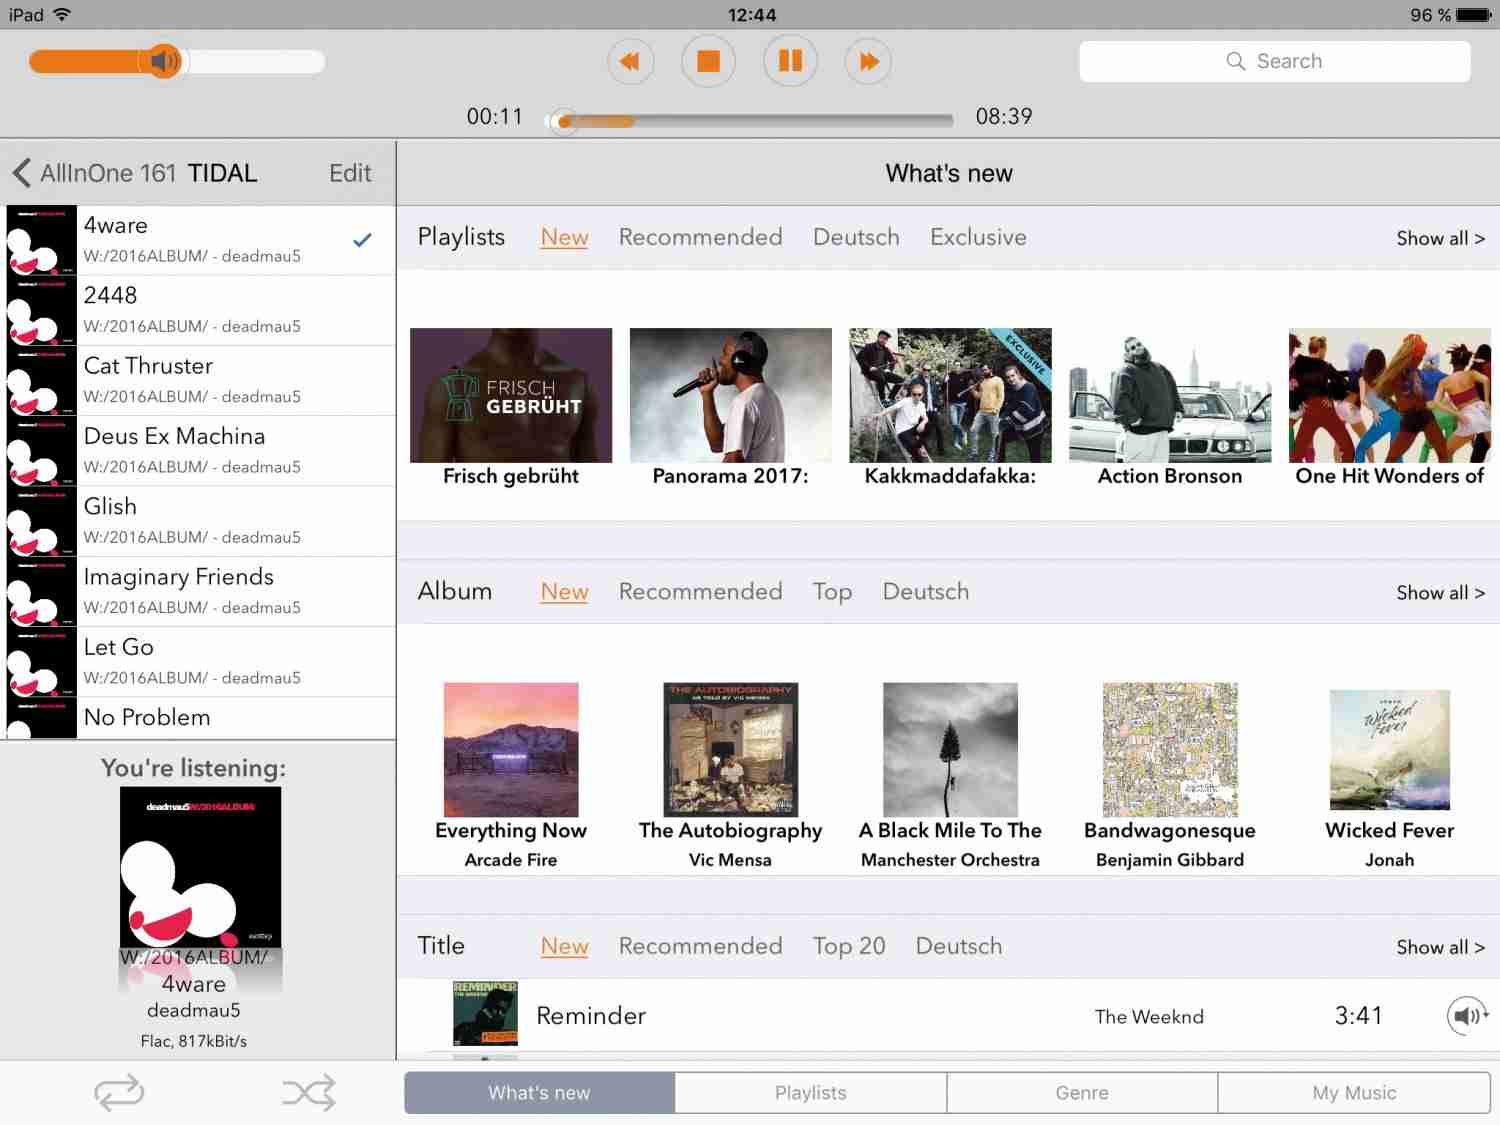Click artist name The Weeknd

click(1149, 1017)
